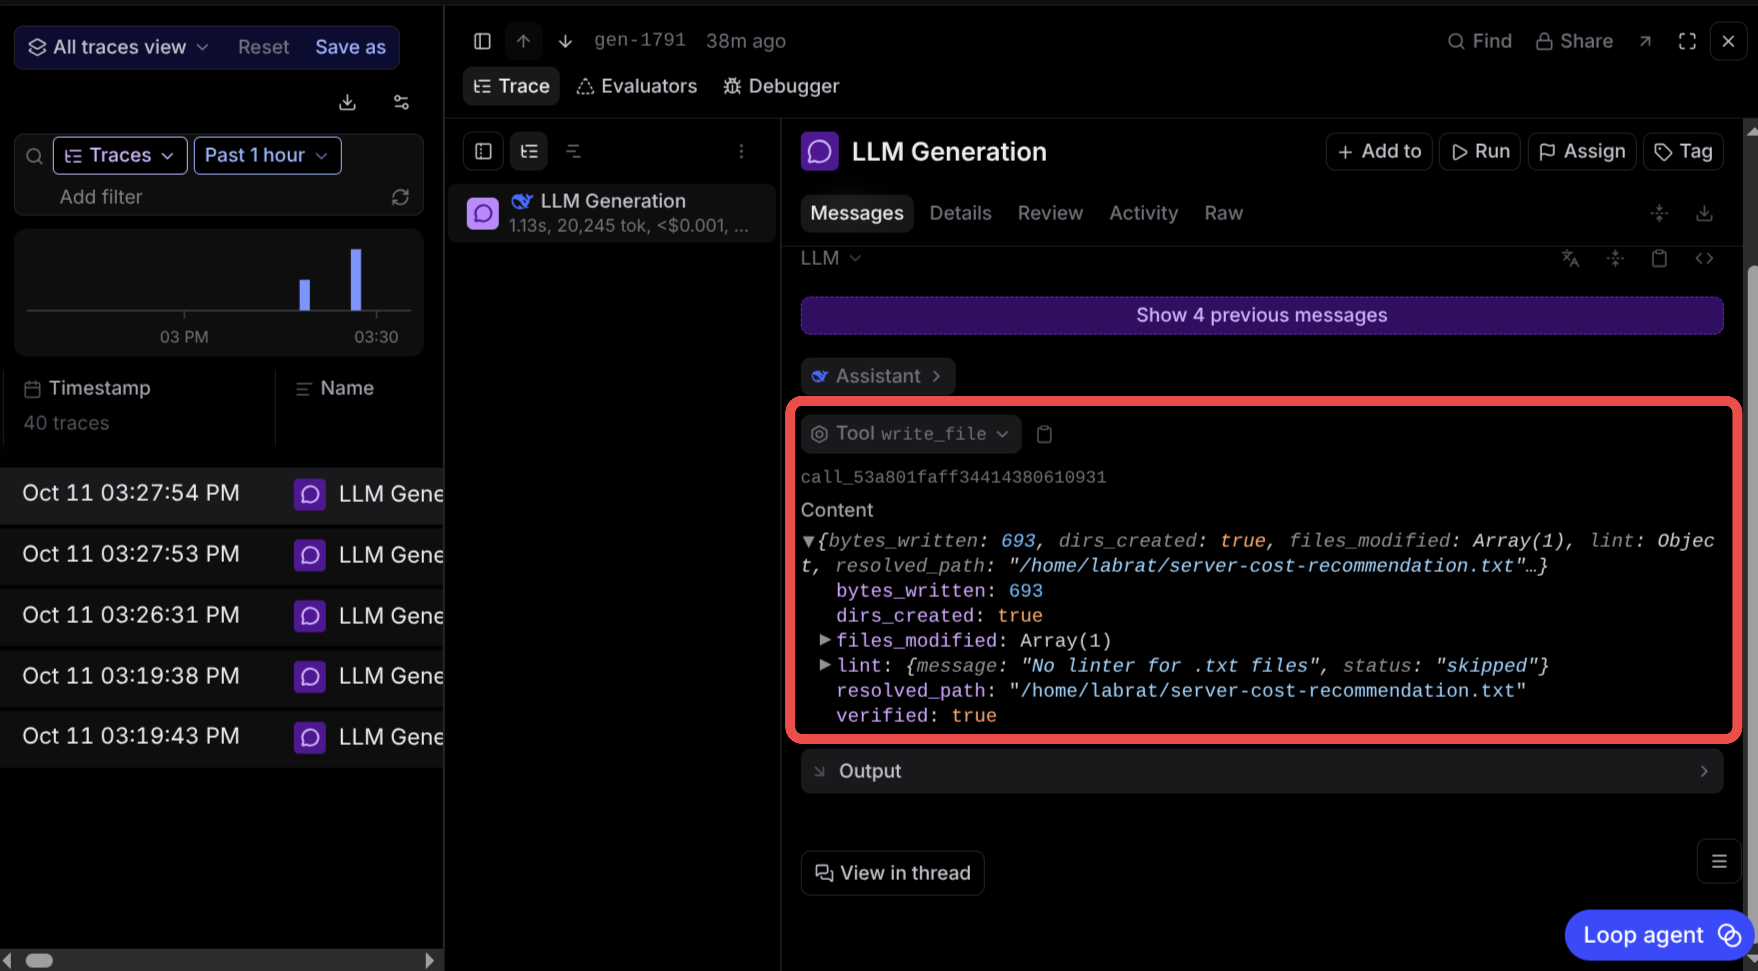Click the View in thread button
This screenshot has width=1758, height=971.
[892, 873]
